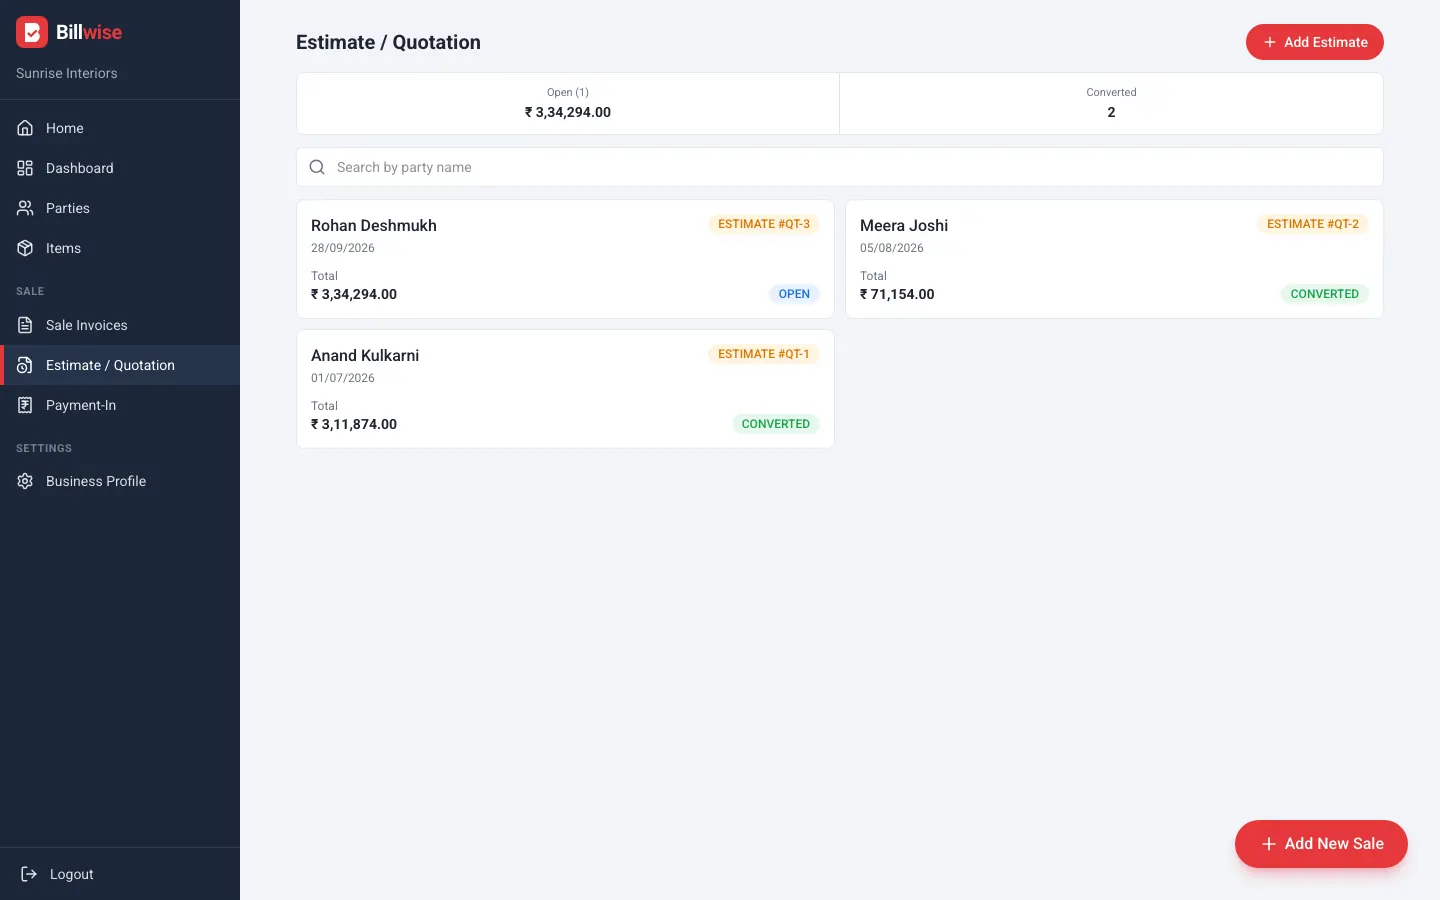Image resolution: width=1440 pixels, height=900 pixels.
Task: Click the Add New Sale floating button
Action: [x=1321, y=844]
